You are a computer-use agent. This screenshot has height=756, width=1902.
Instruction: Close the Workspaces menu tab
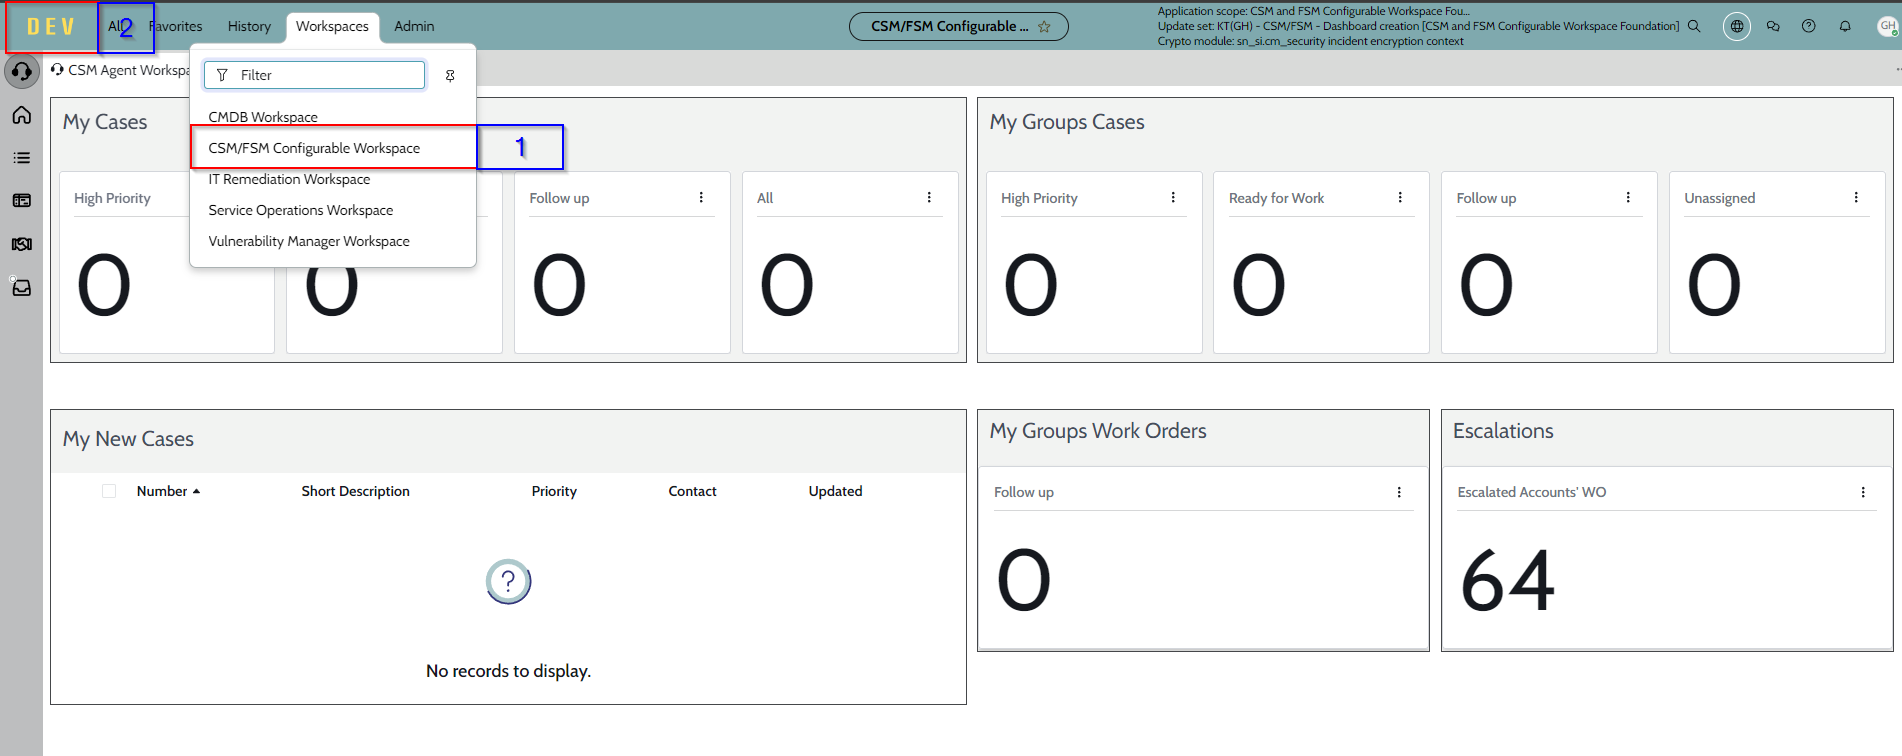coord(332,27)
